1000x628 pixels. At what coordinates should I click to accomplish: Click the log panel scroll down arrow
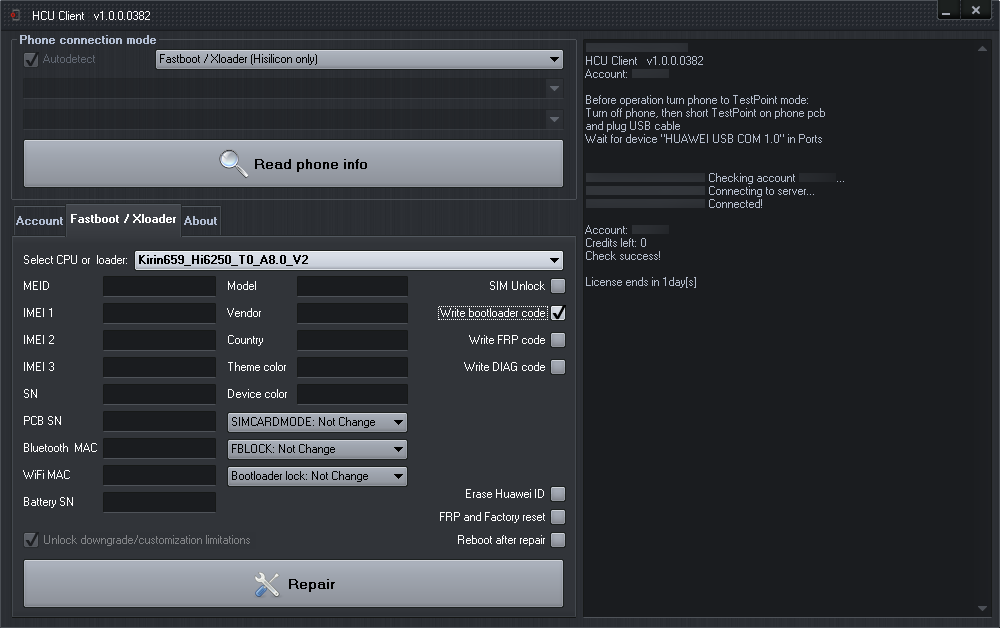pyautogui.click(x=982, y=608)
